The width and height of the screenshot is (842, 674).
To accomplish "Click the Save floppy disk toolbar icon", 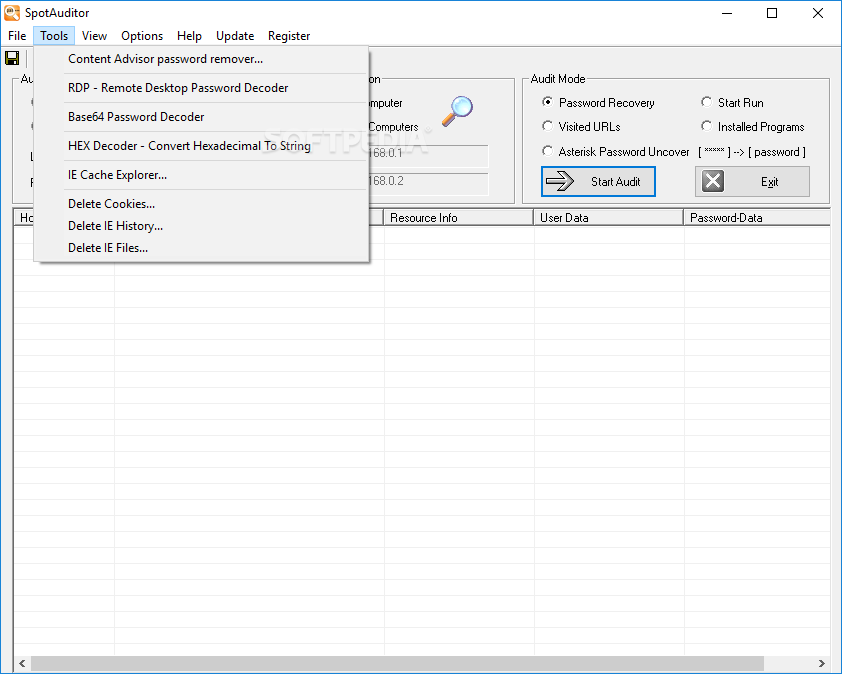I will pyautogui.click(x=12, y=58).
